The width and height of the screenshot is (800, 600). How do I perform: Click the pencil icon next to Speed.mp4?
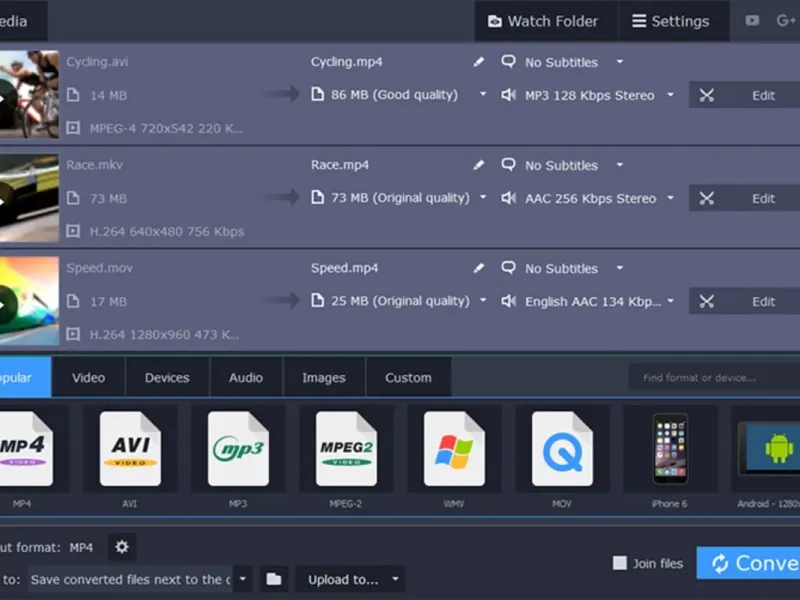point(478,268)
